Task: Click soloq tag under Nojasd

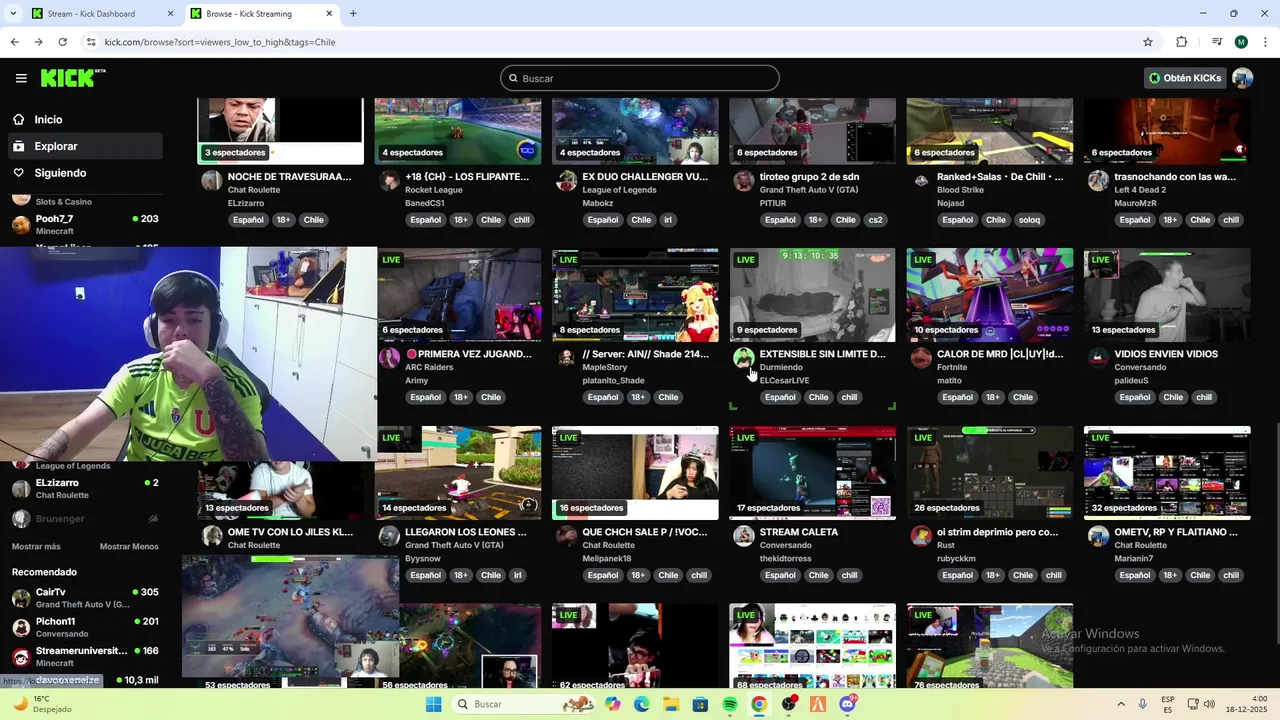Action: tap(1029, 220)
